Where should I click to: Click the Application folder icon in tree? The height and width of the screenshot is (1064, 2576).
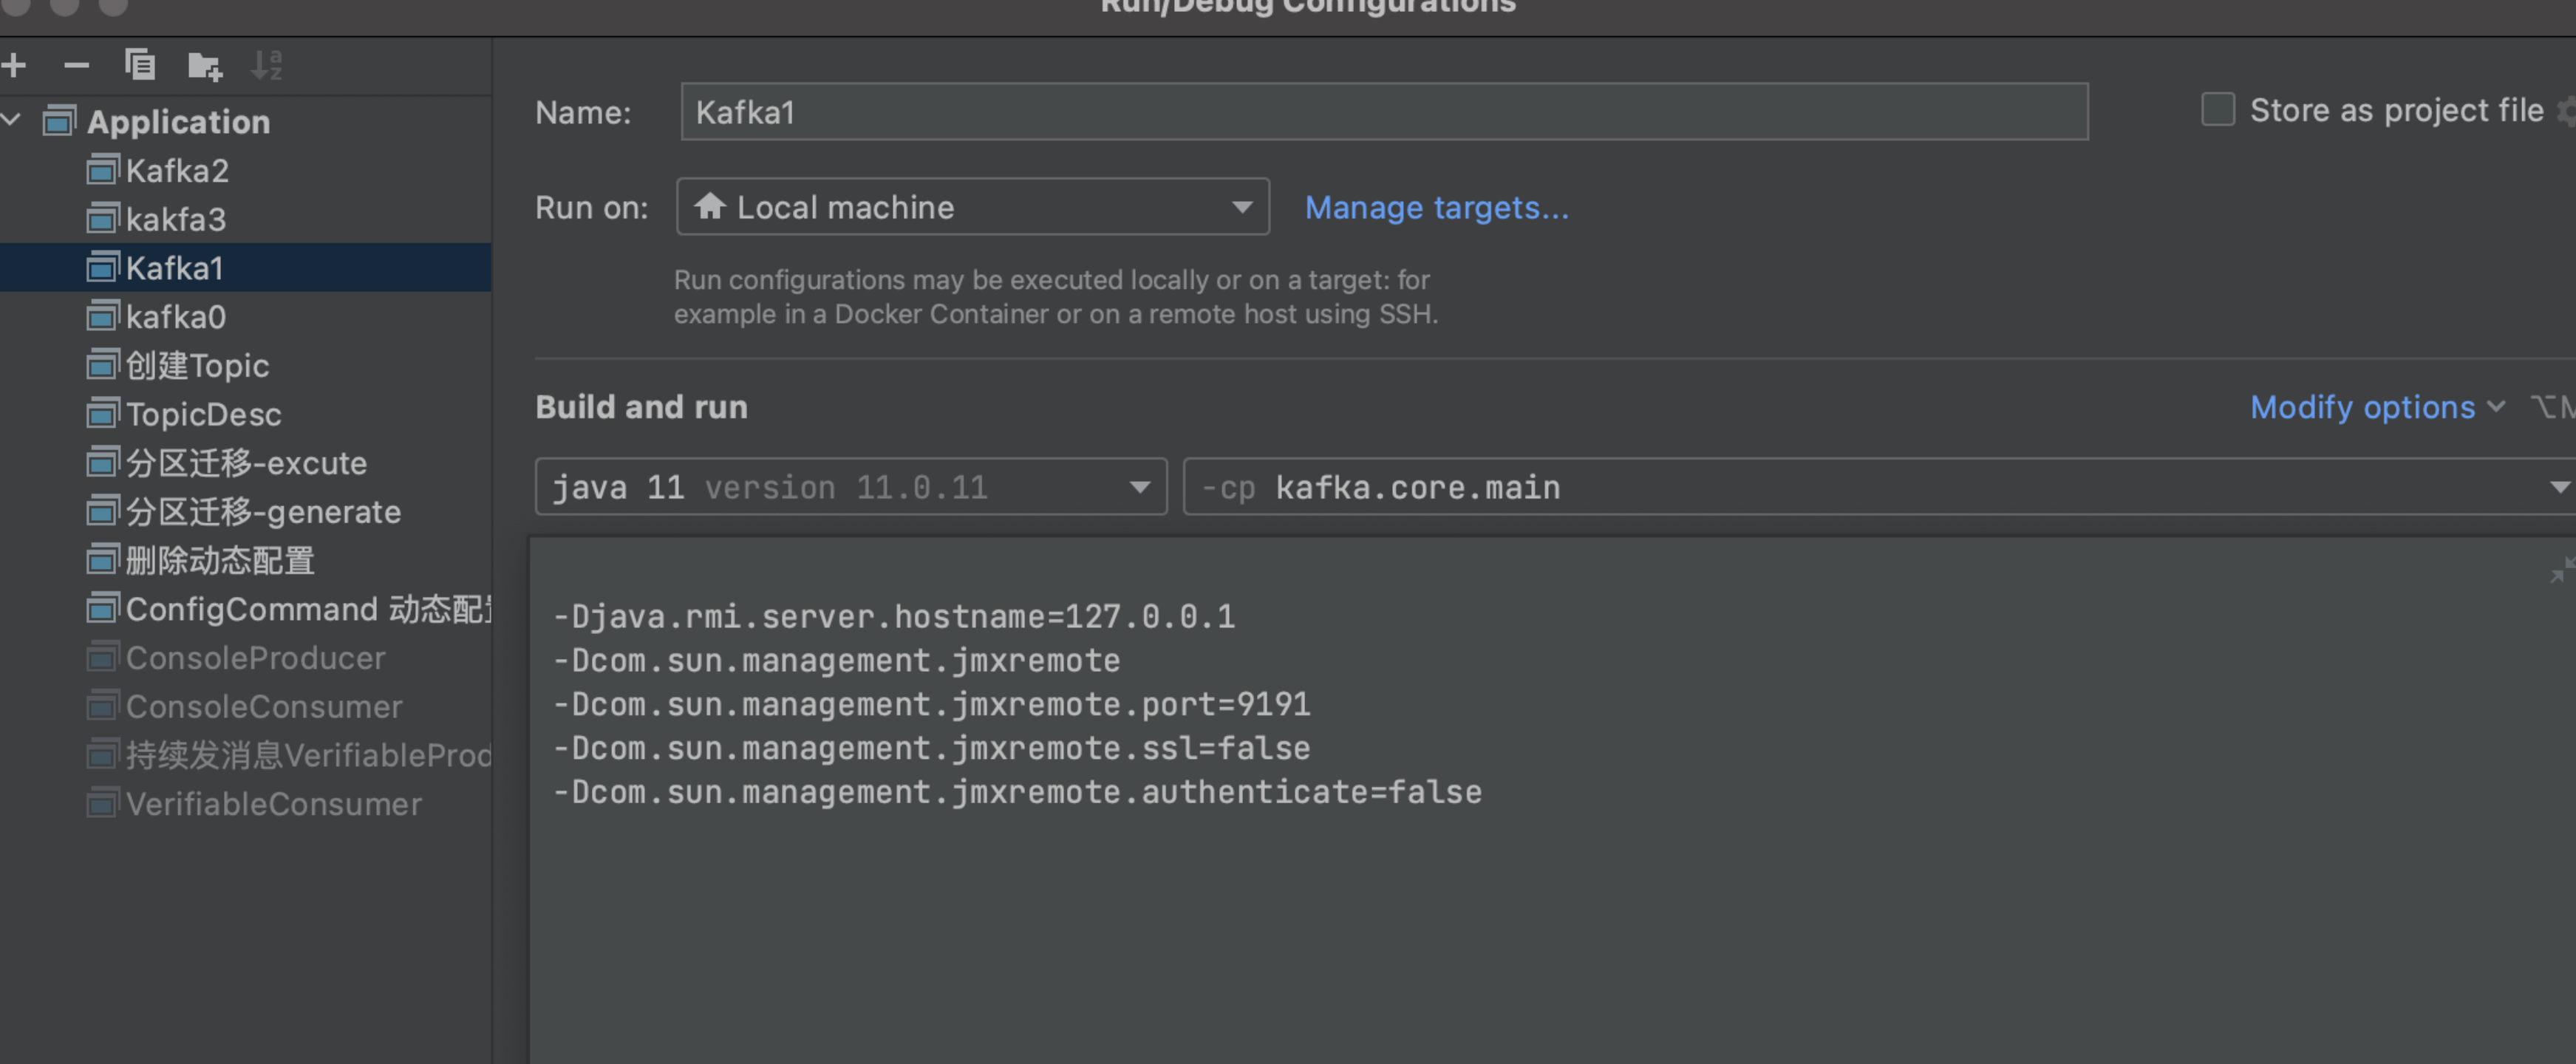[x=59, y=122]
